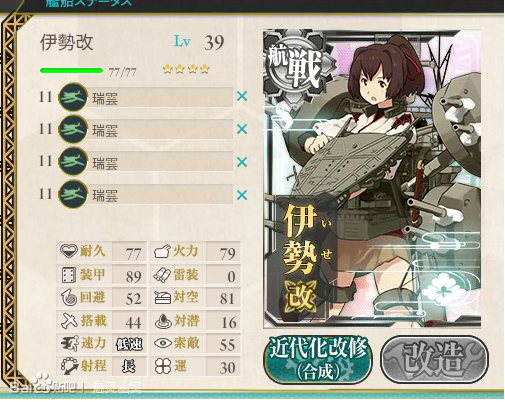Viewport: 505px width, 402px height.
Task: Click the second slot seaplane icon
Action: click(x=73, y=129)
